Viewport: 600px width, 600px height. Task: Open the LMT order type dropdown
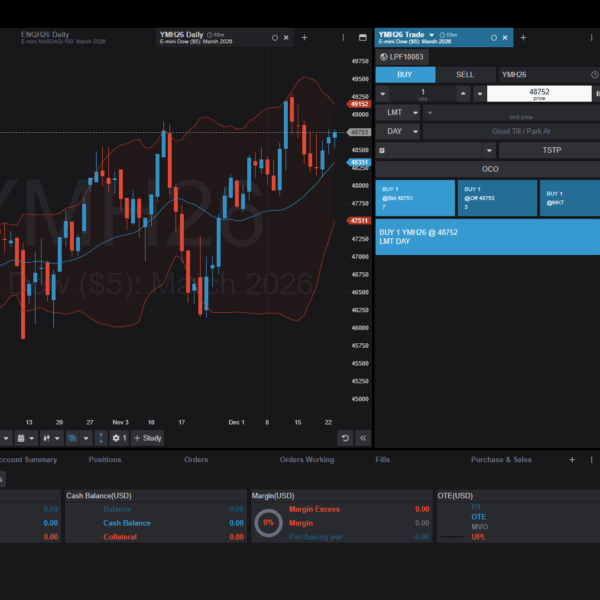(x=398, y=113)
